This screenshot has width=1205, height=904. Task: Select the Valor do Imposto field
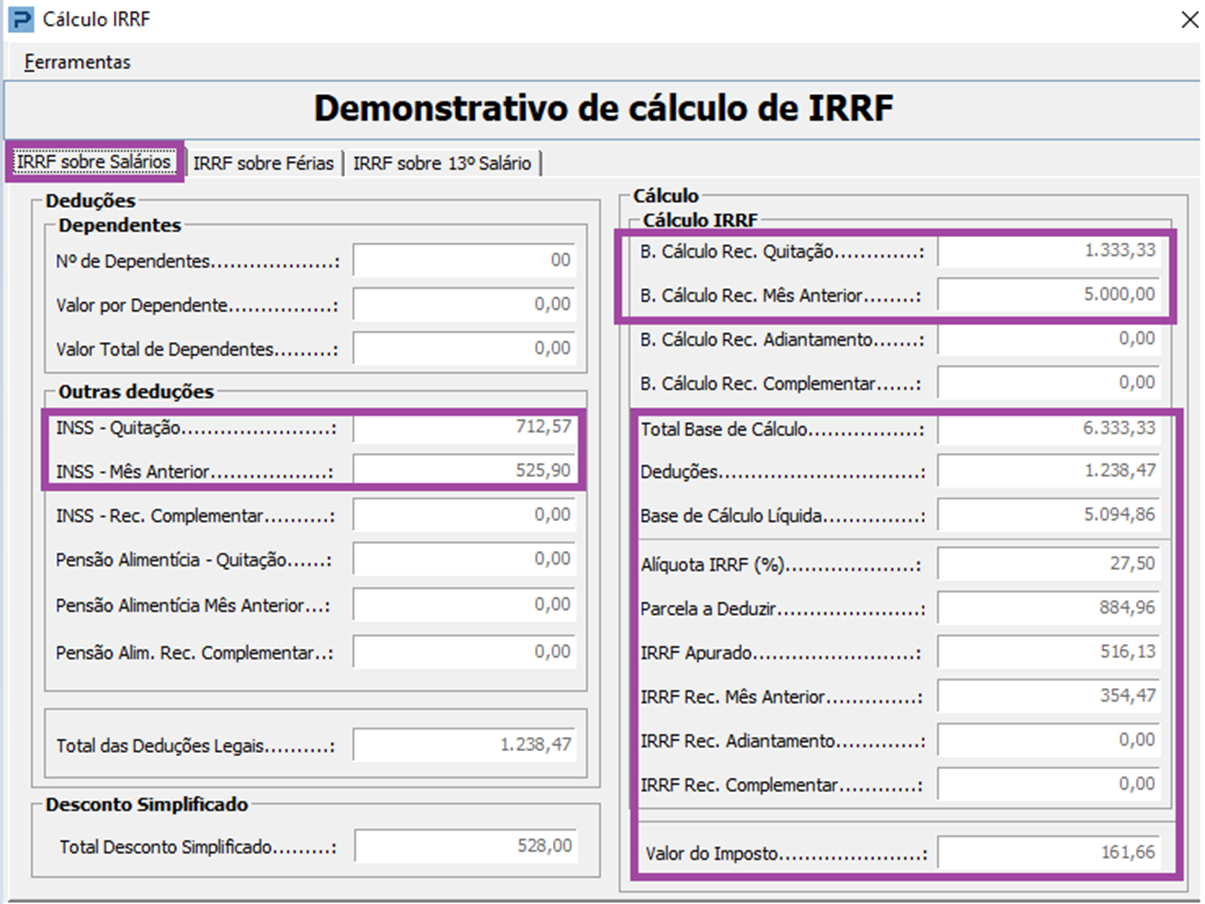1050,854
